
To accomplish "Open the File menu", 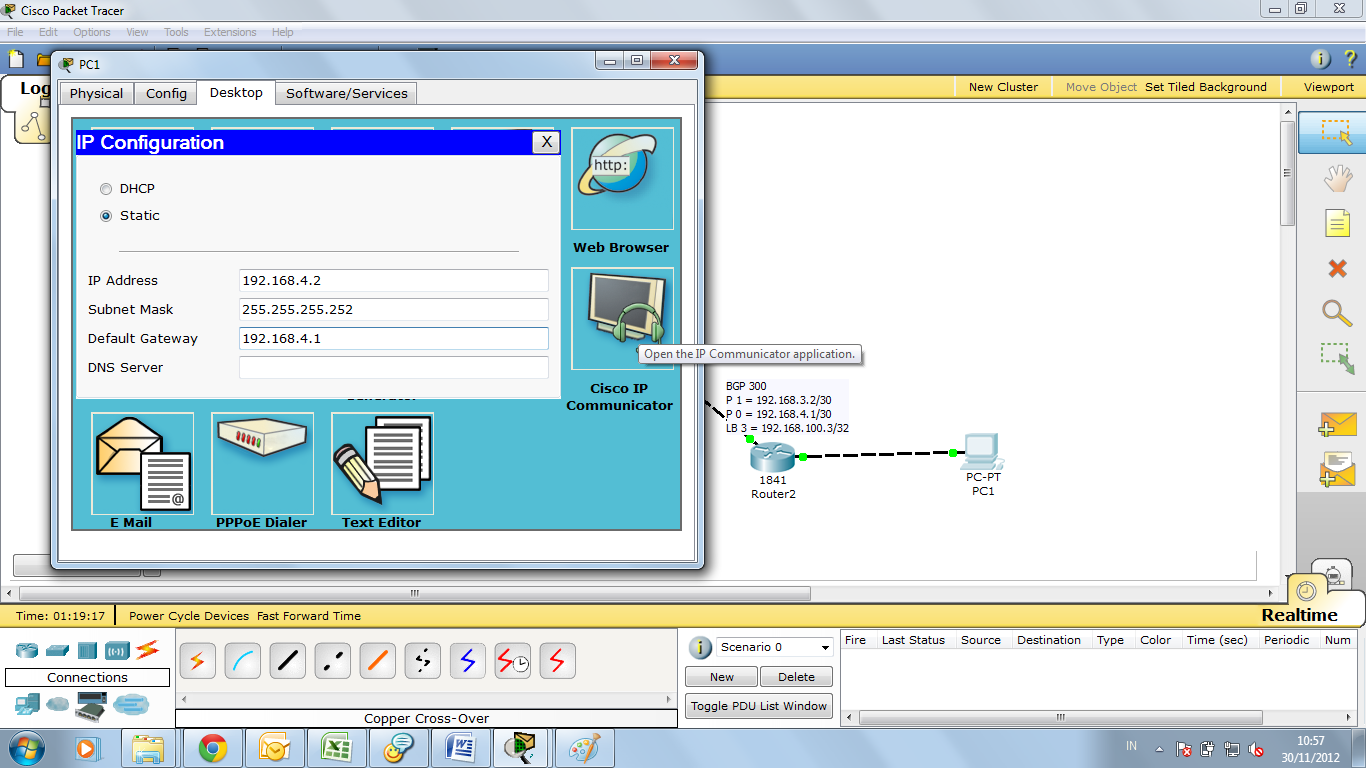I will tap(16, 32).
